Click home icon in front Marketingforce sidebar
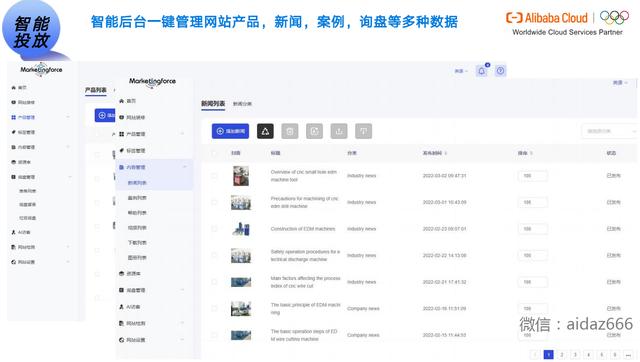The image size is (640, 362). pyautogui.click(x=121, y=101)
